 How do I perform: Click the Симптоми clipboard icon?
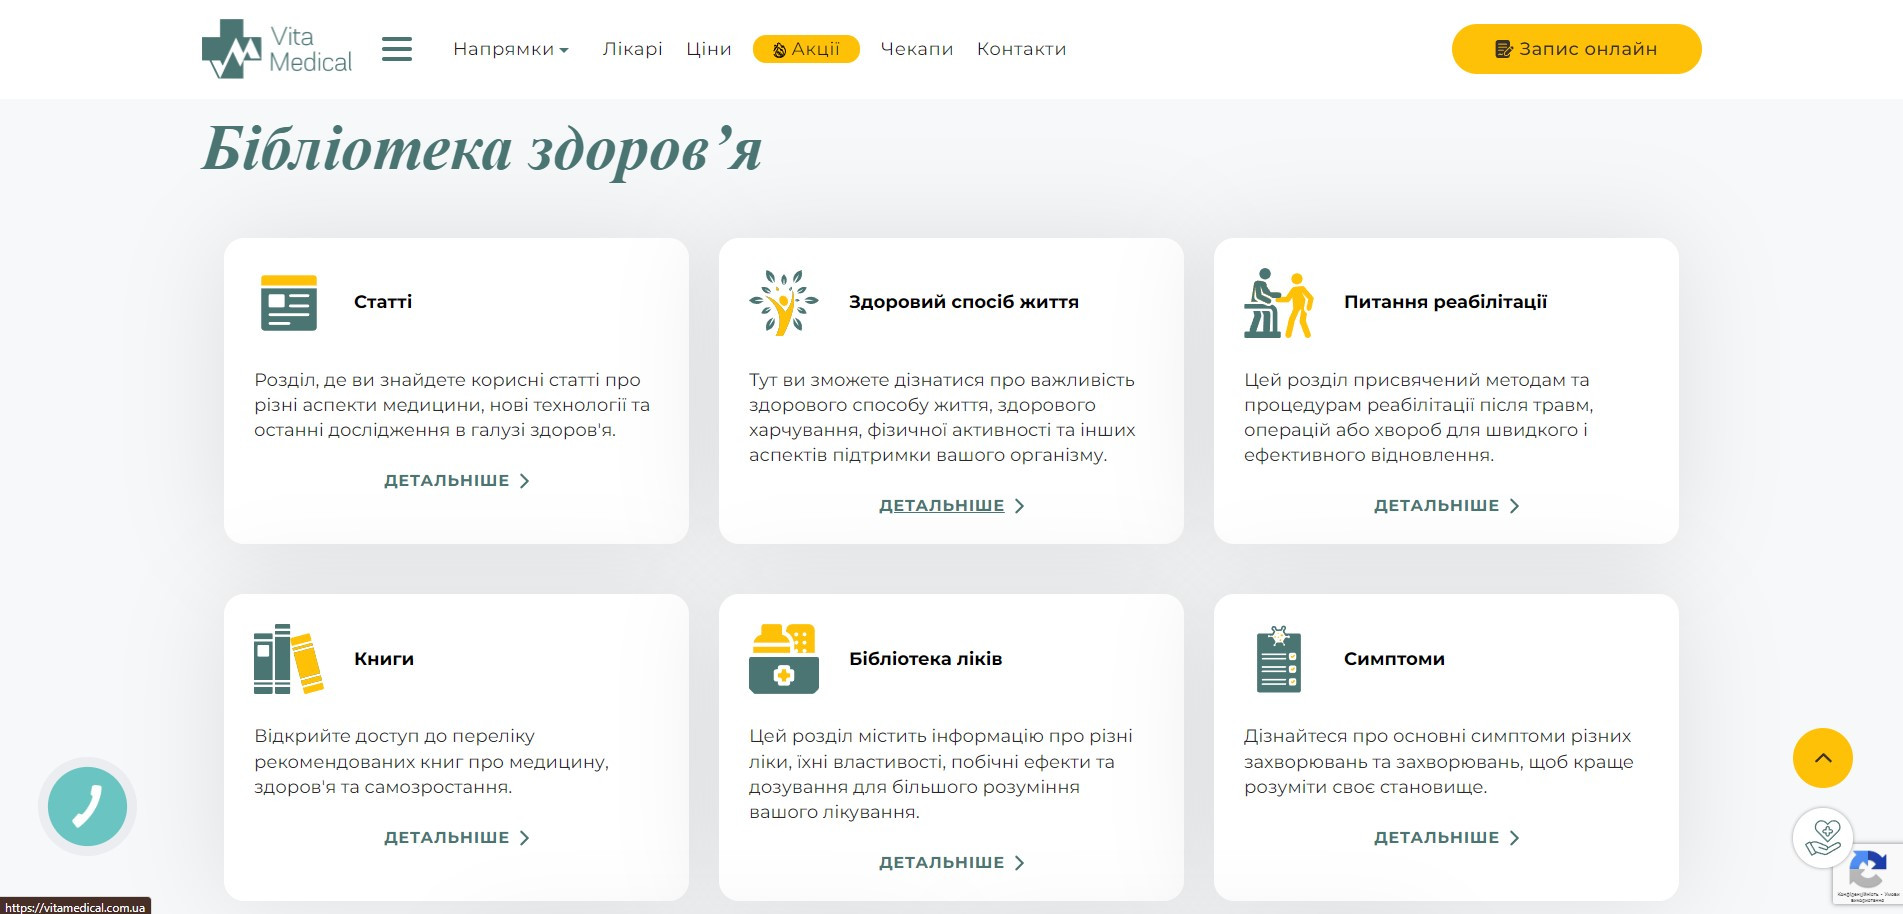pyautogui.click(x=1278, y=659)
